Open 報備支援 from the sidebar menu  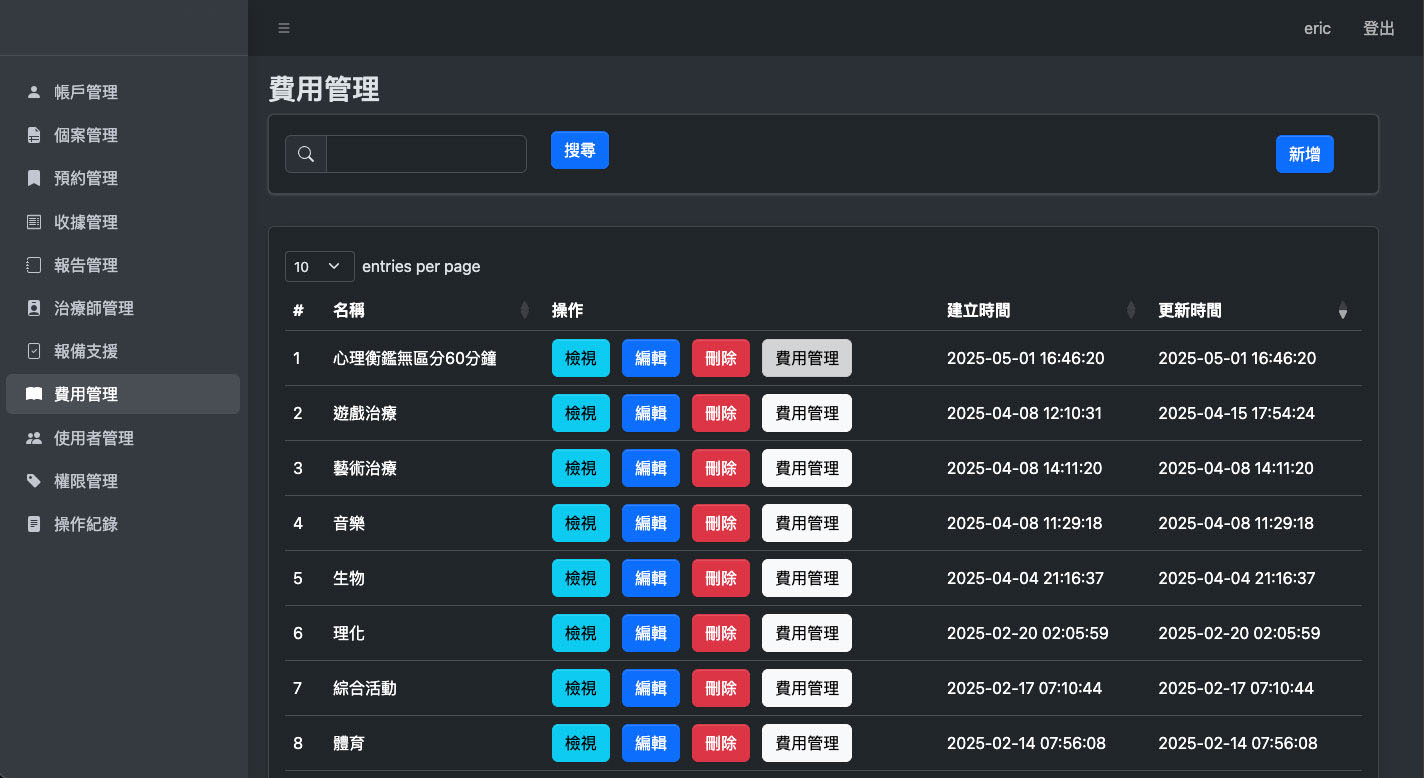click(85, 351)
